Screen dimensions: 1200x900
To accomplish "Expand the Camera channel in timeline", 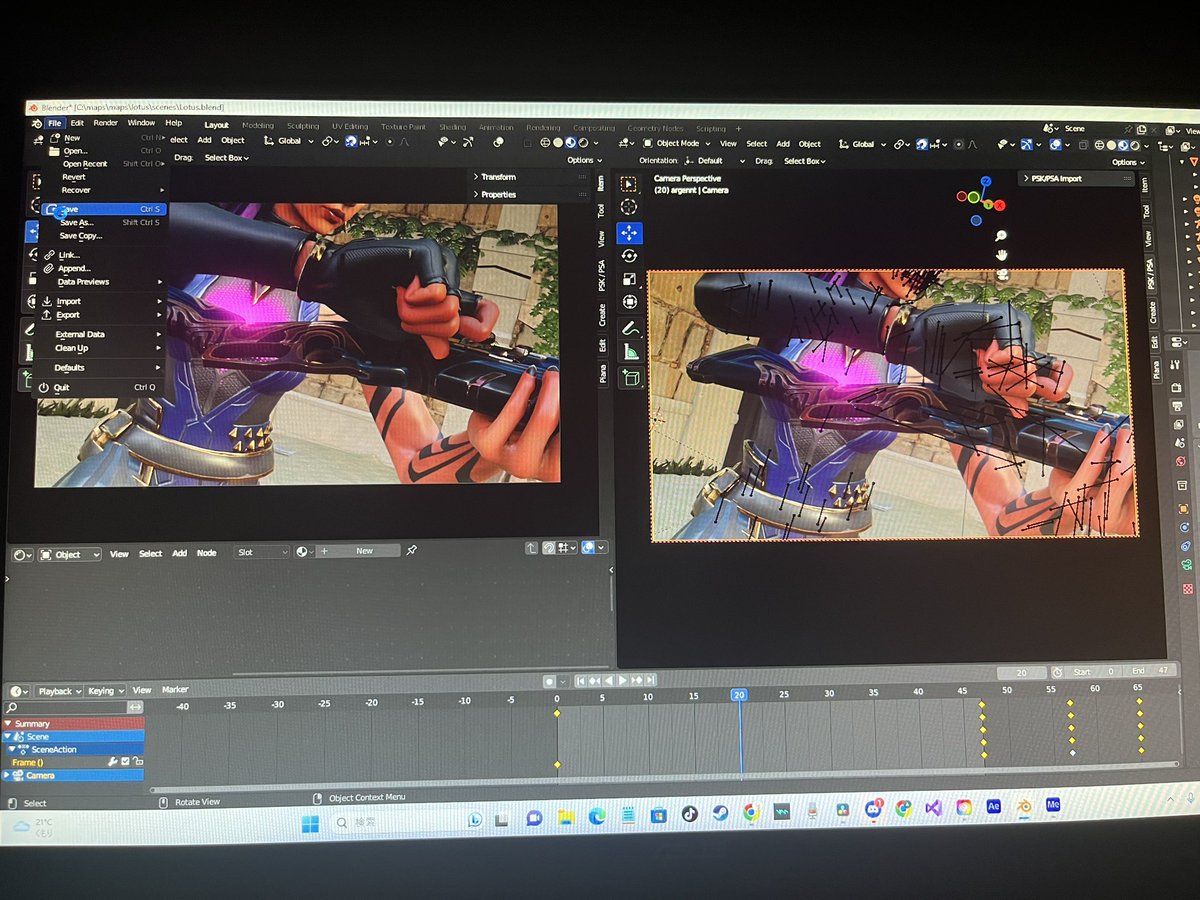I will pos(7,775).
